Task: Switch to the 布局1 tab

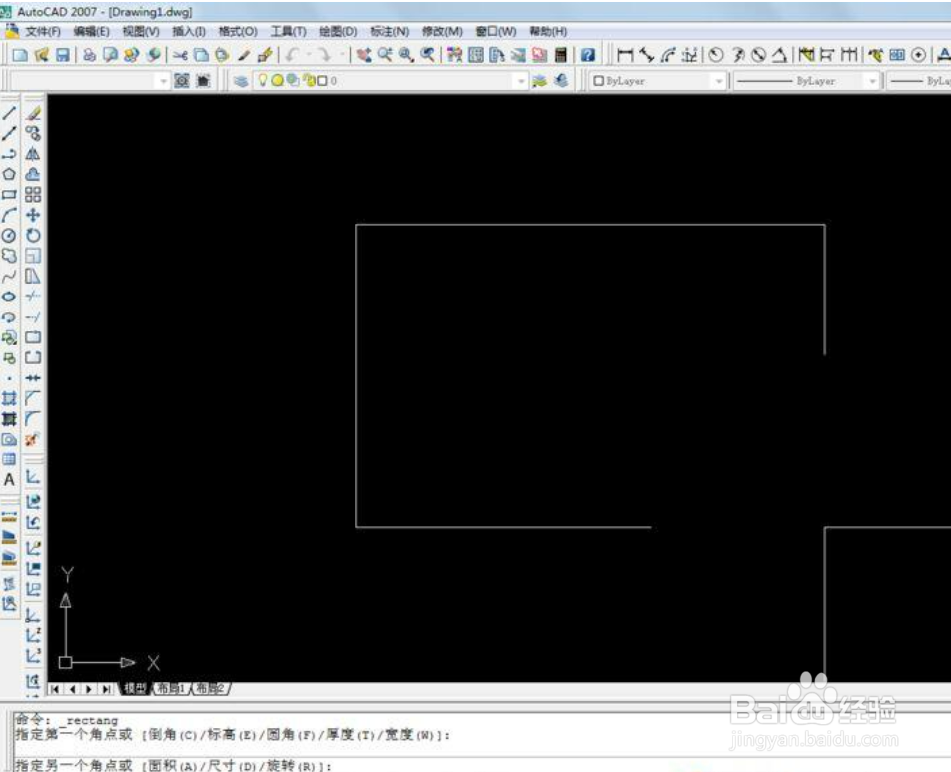Action: [171, 688]
